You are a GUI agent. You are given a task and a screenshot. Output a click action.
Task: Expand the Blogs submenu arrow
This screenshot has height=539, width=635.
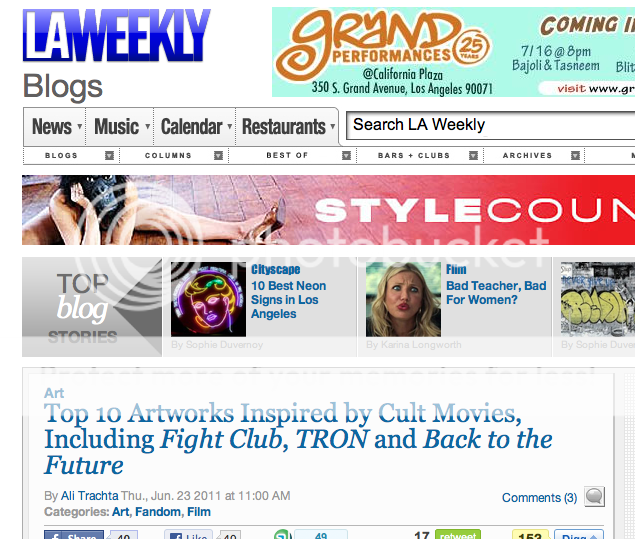[109, 156]
